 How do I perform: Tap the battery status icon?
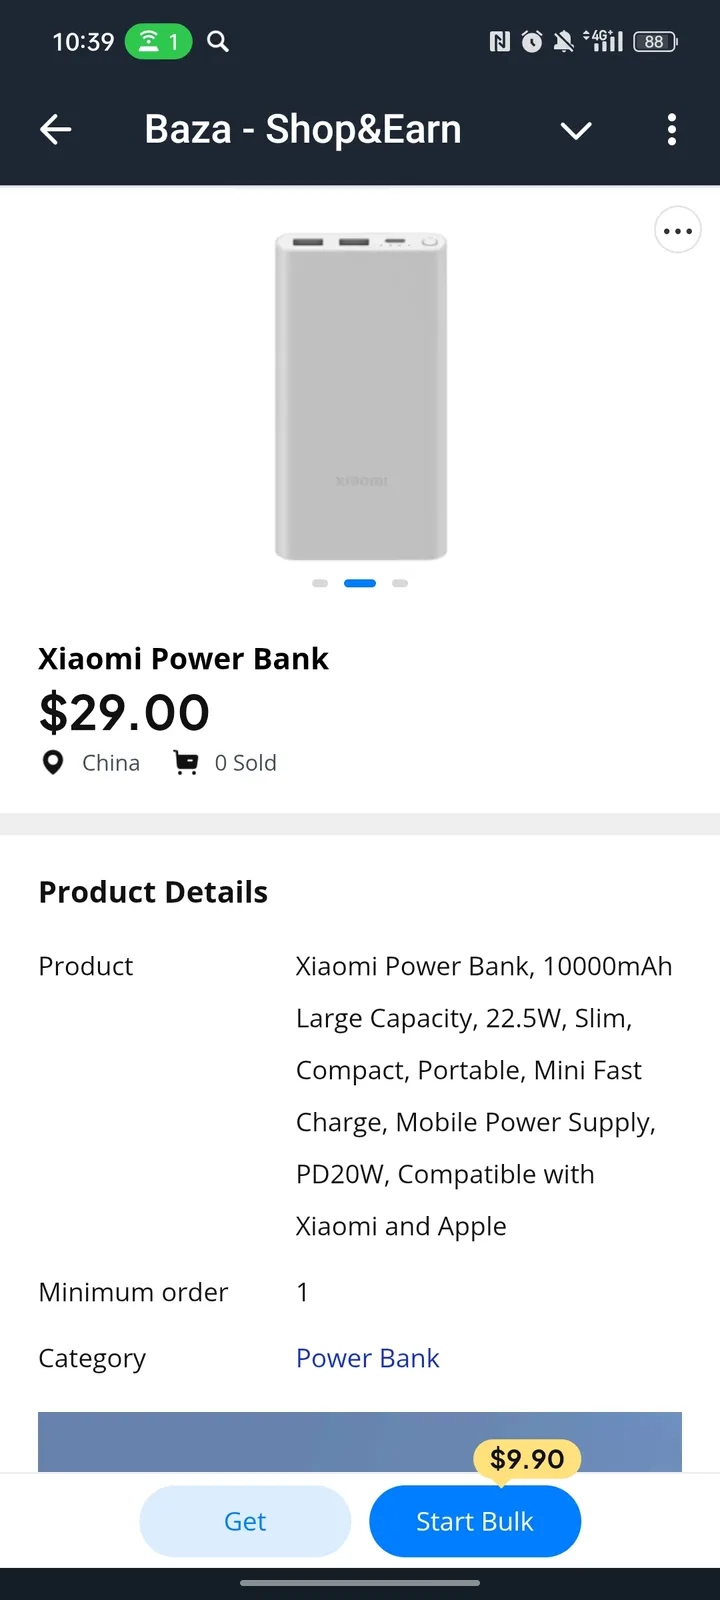[655, 42]
